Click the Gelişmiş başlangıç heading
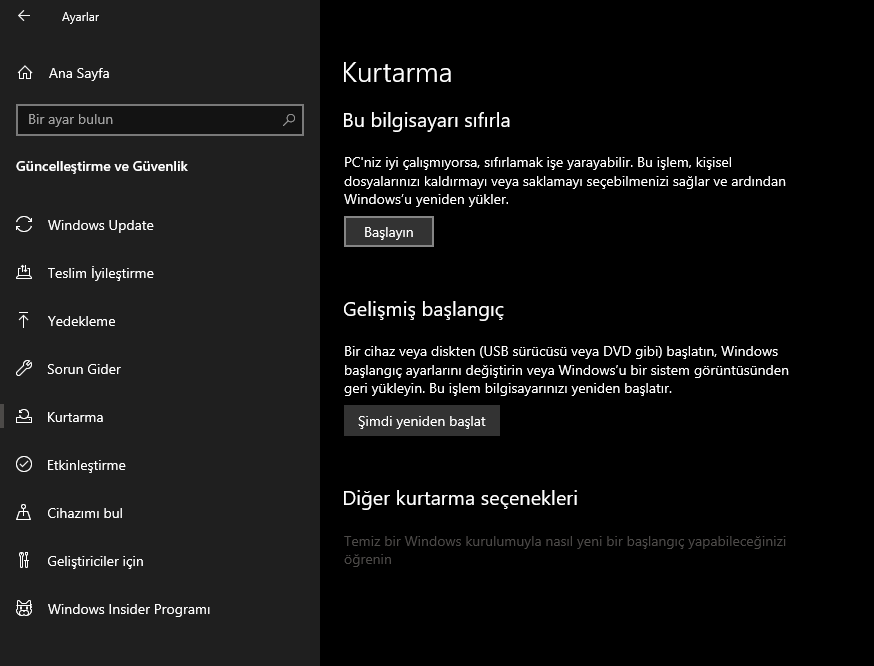 tap(424, 309)
